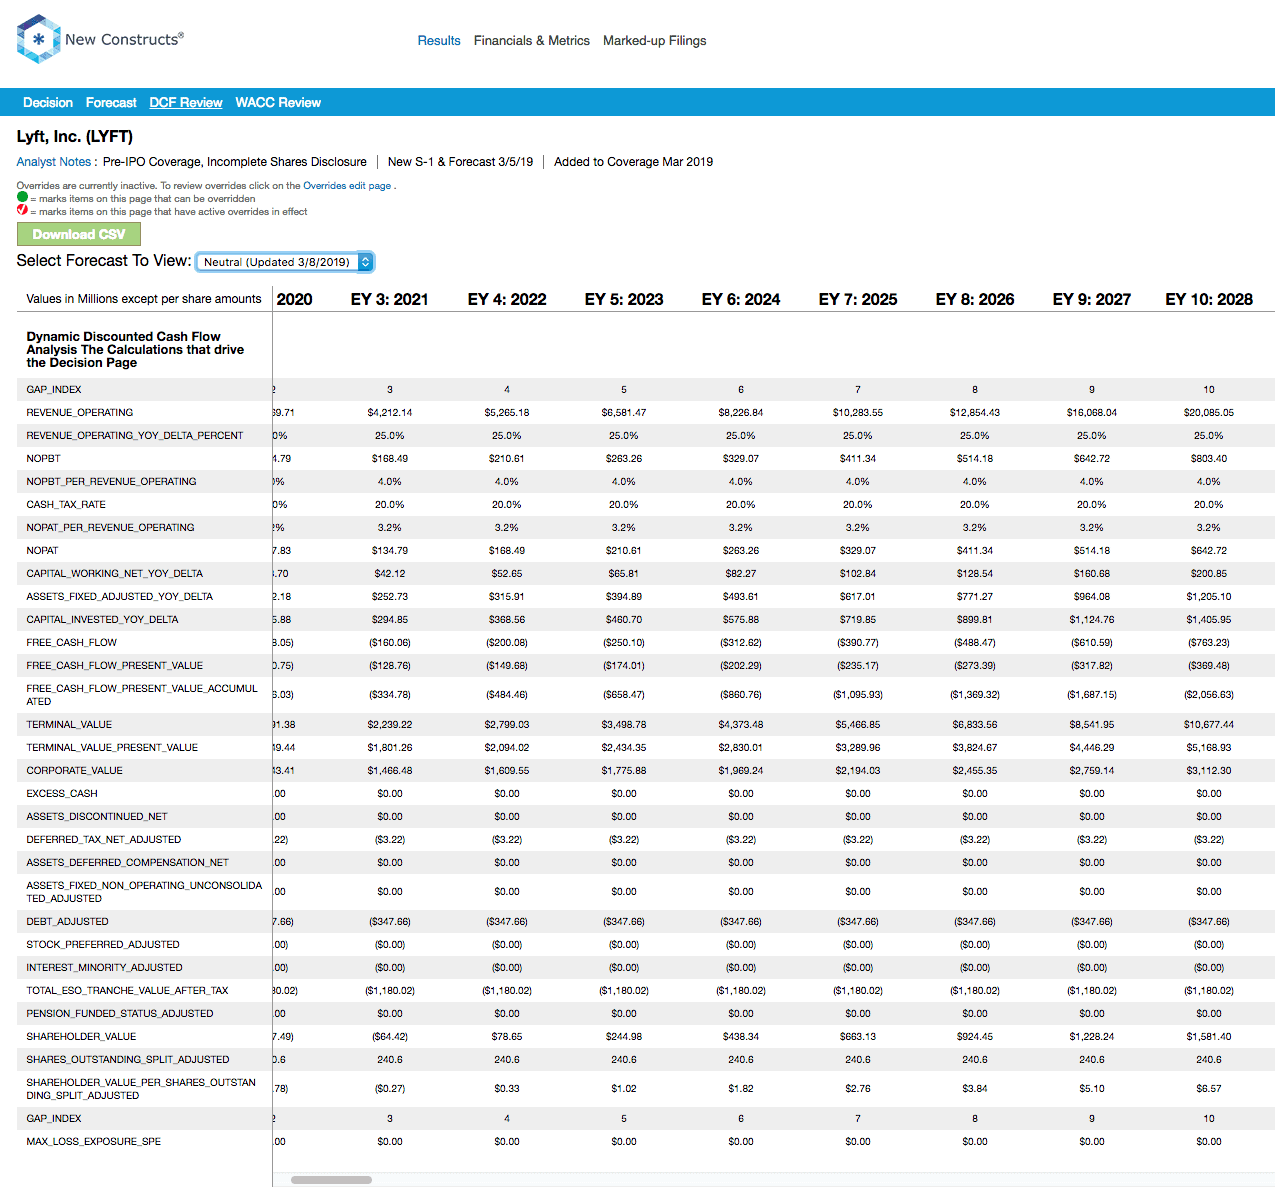Viewport: 1275px width, 1201px height.
Task: Click the 2028 shareholder value $1,581.40
Action: pos(1209,1037)
